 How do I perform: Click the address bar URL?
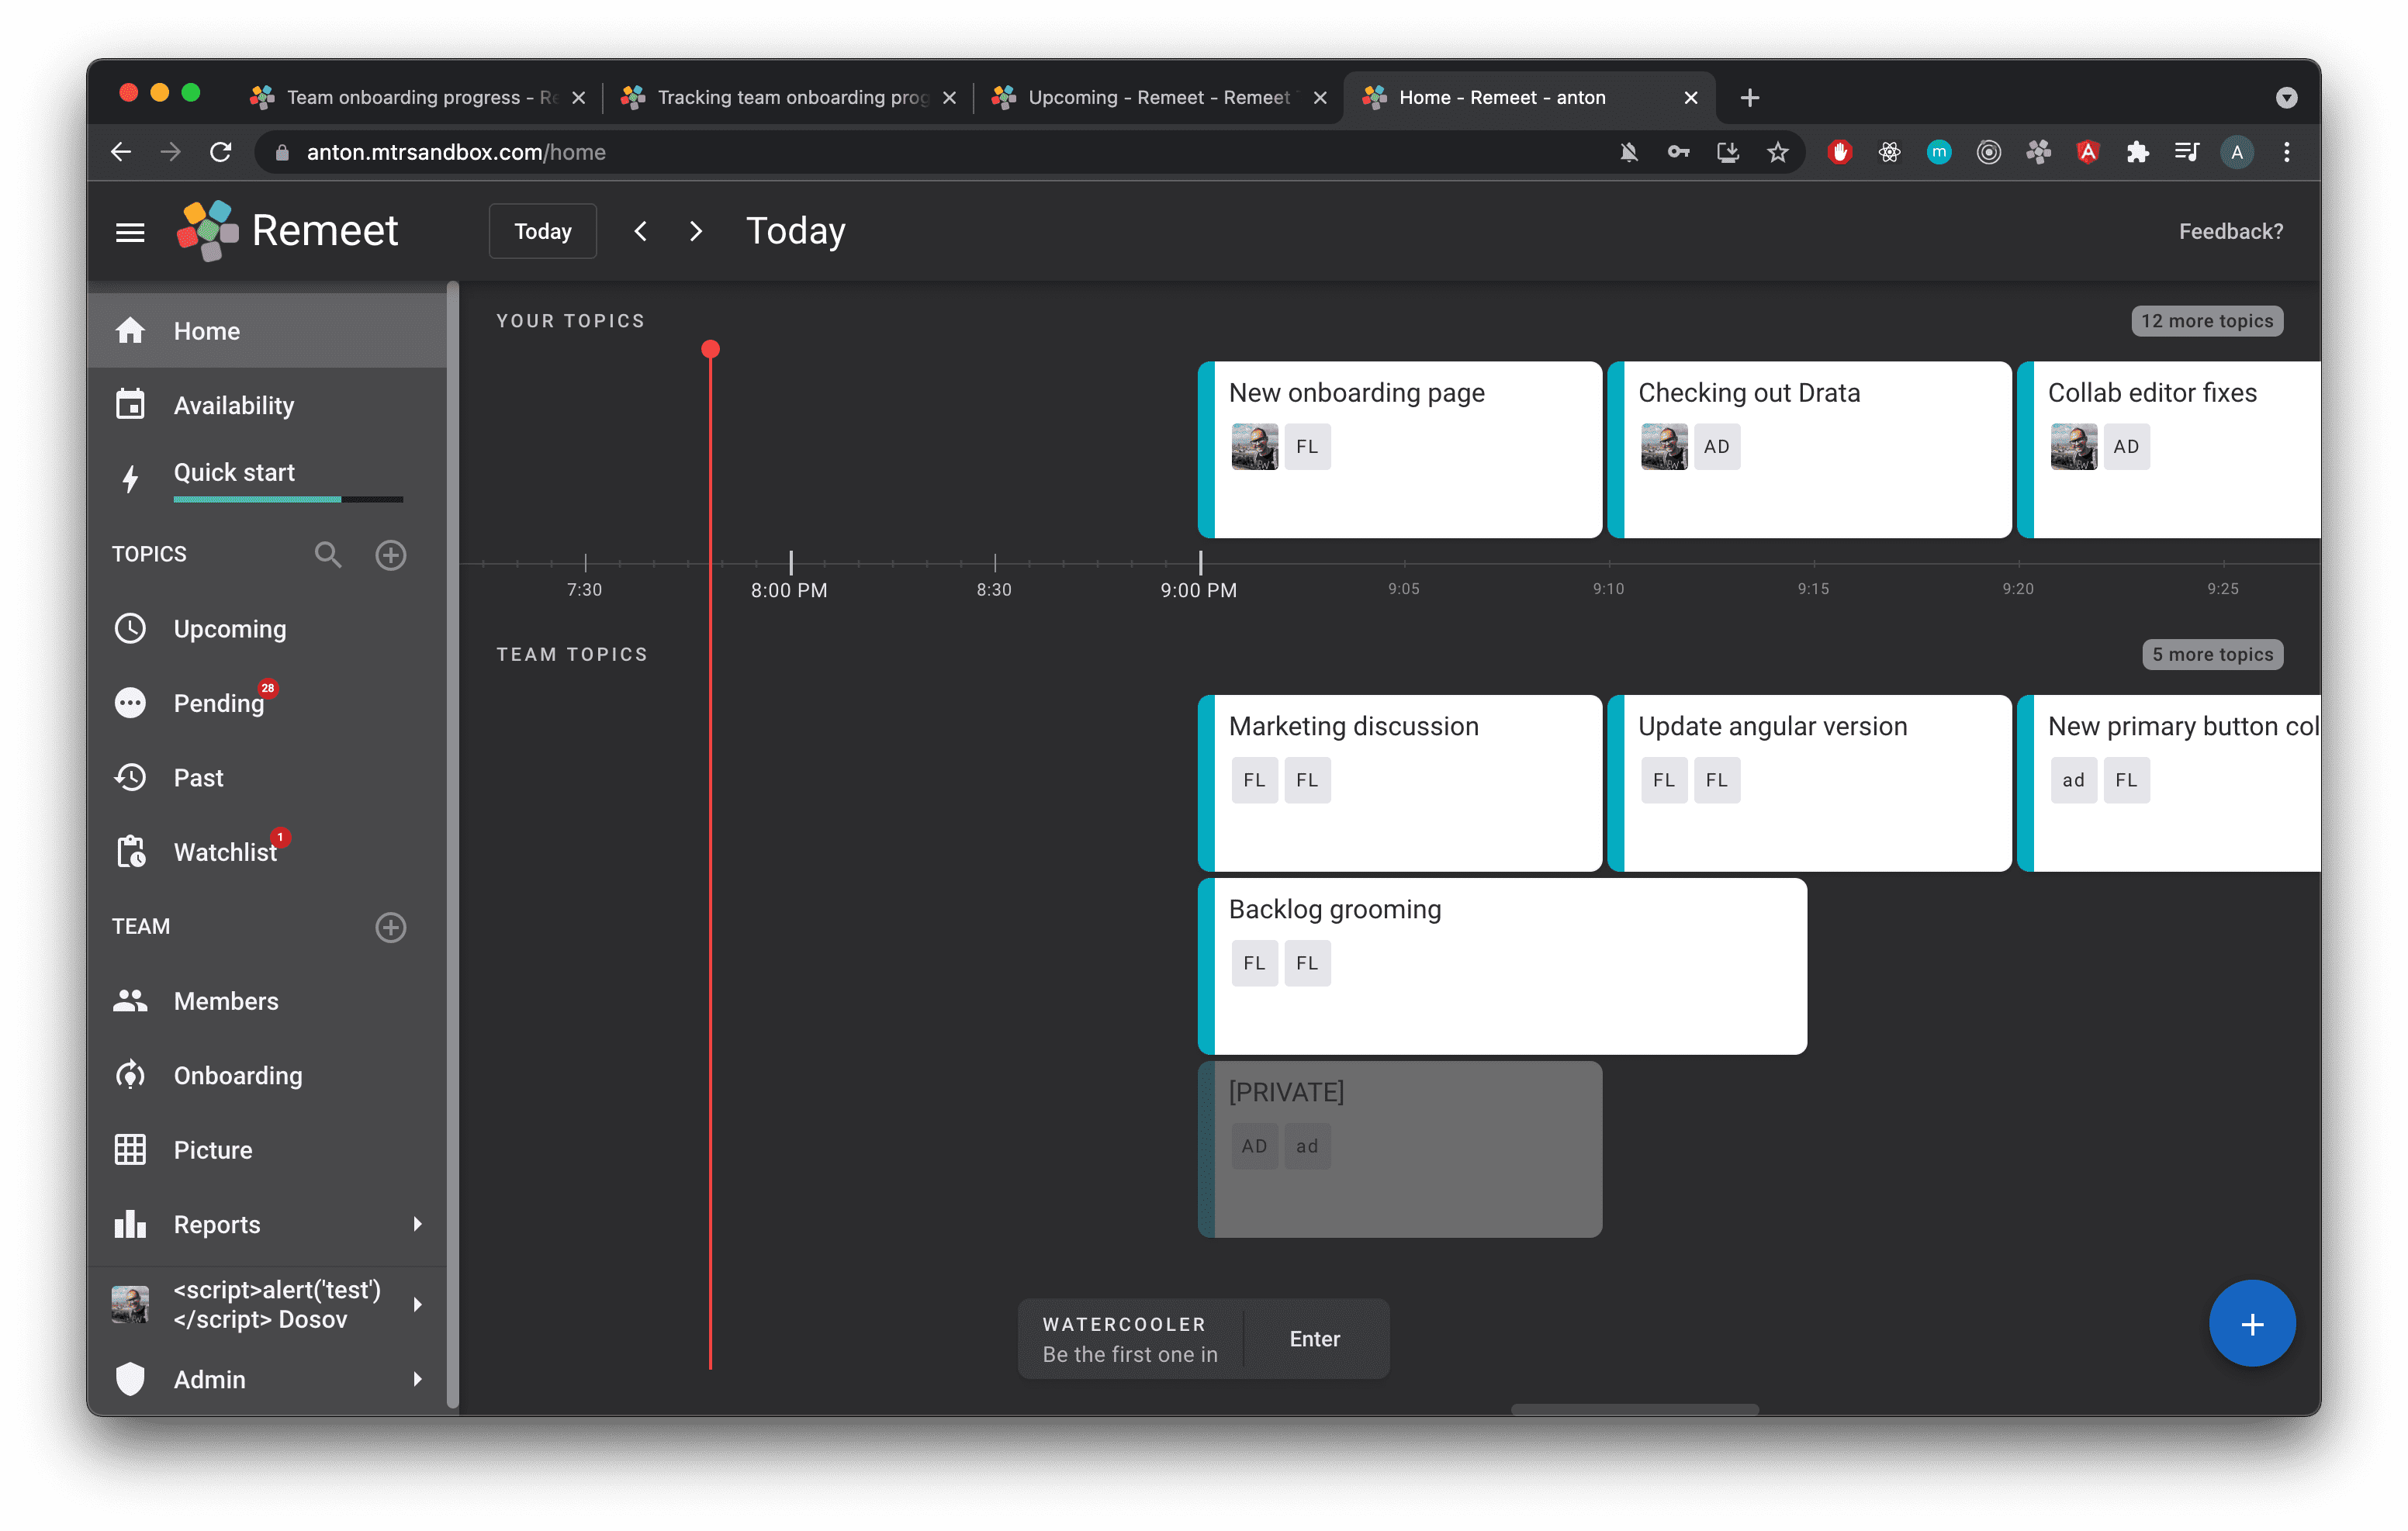456,152
